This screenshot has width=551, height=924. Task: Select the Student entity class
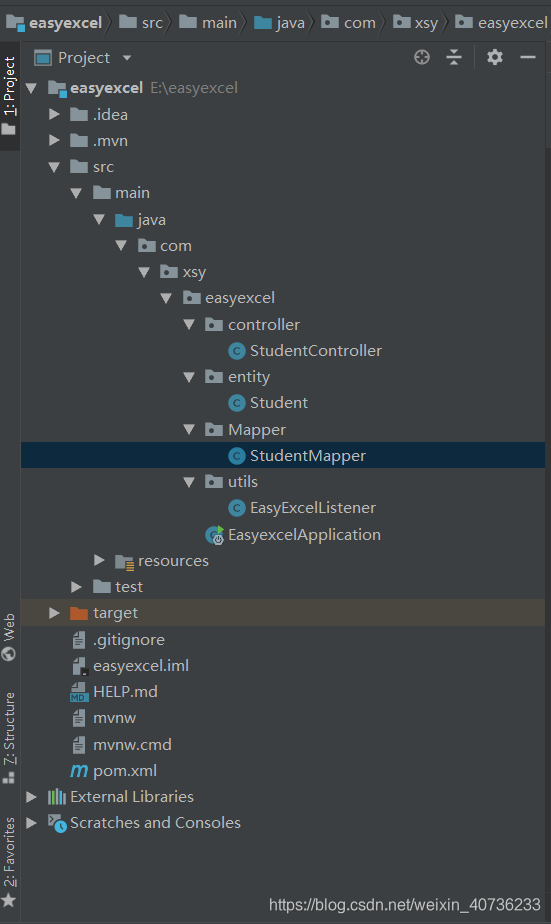coord(279,403)
